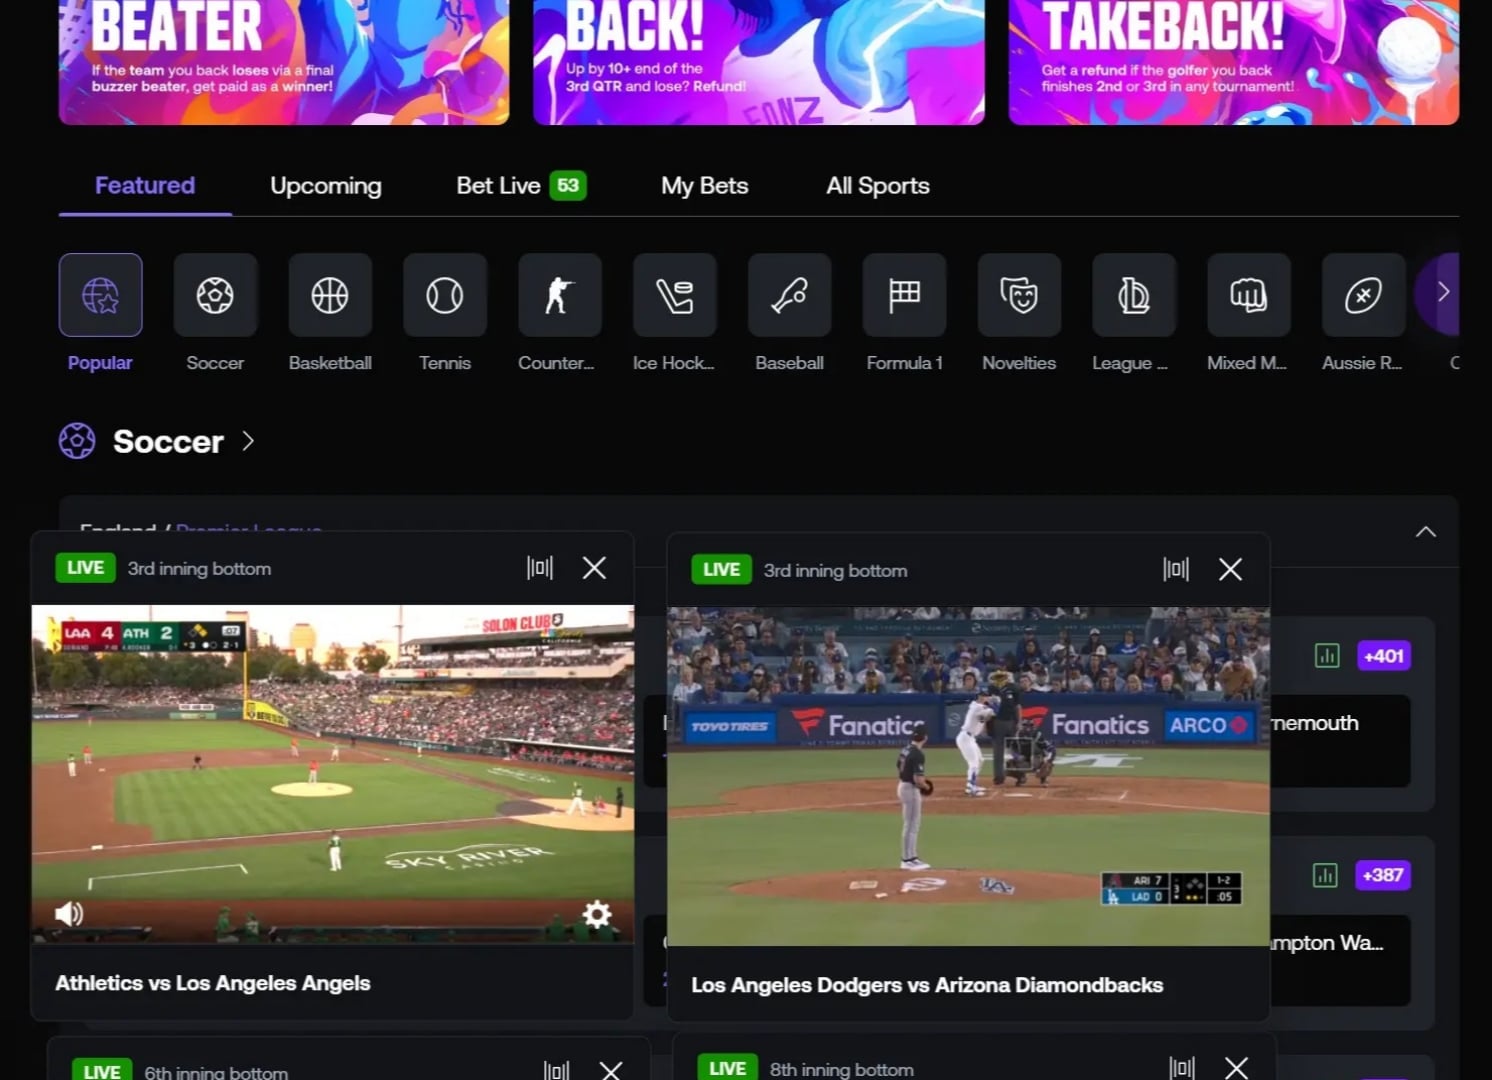Collapse the England Premier League section
Screen dimensions: 1492x1080
coord(1426,531)
